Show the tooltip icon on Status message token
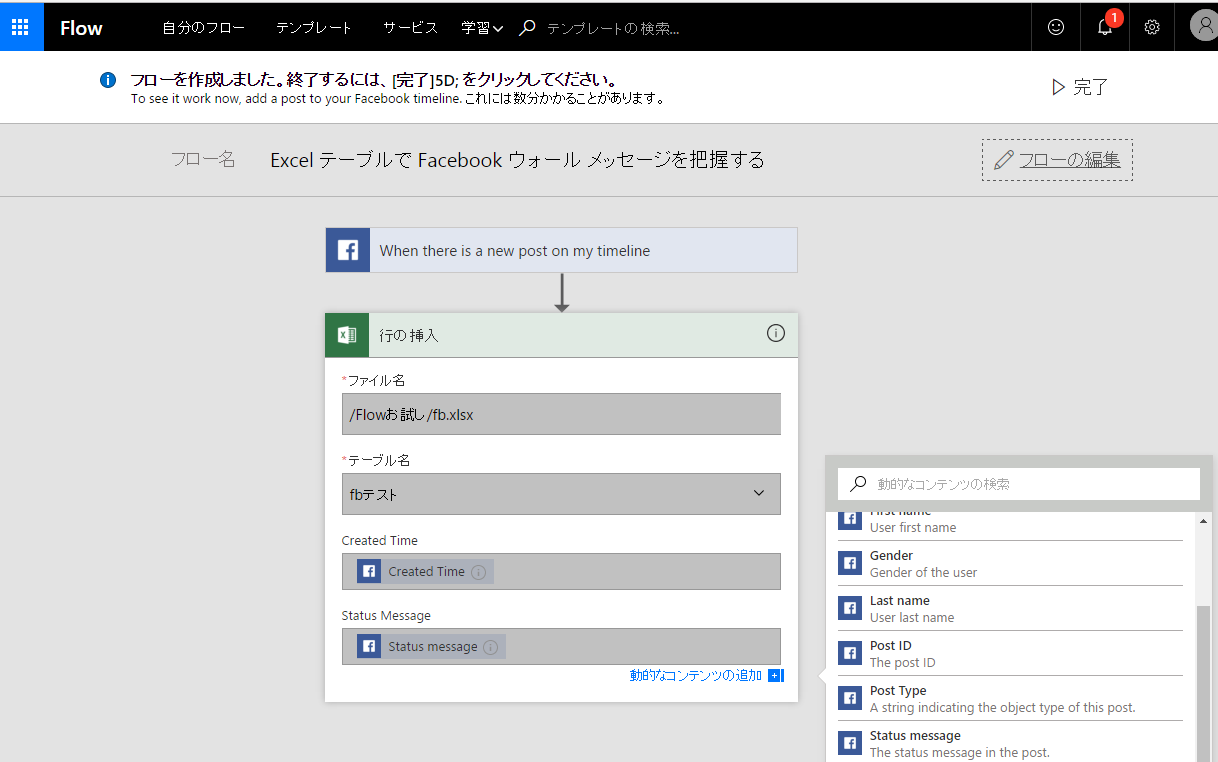 (490, 646)
